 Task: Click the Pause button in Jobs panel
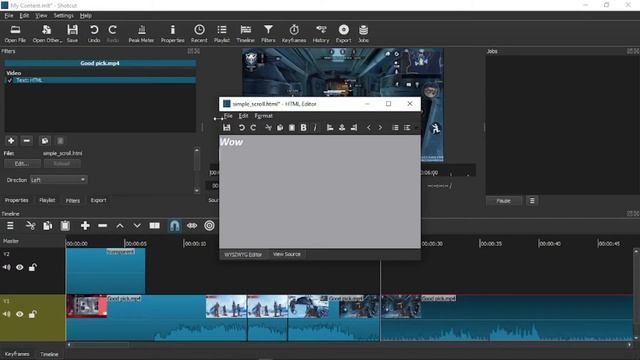(x=504, y=201)
